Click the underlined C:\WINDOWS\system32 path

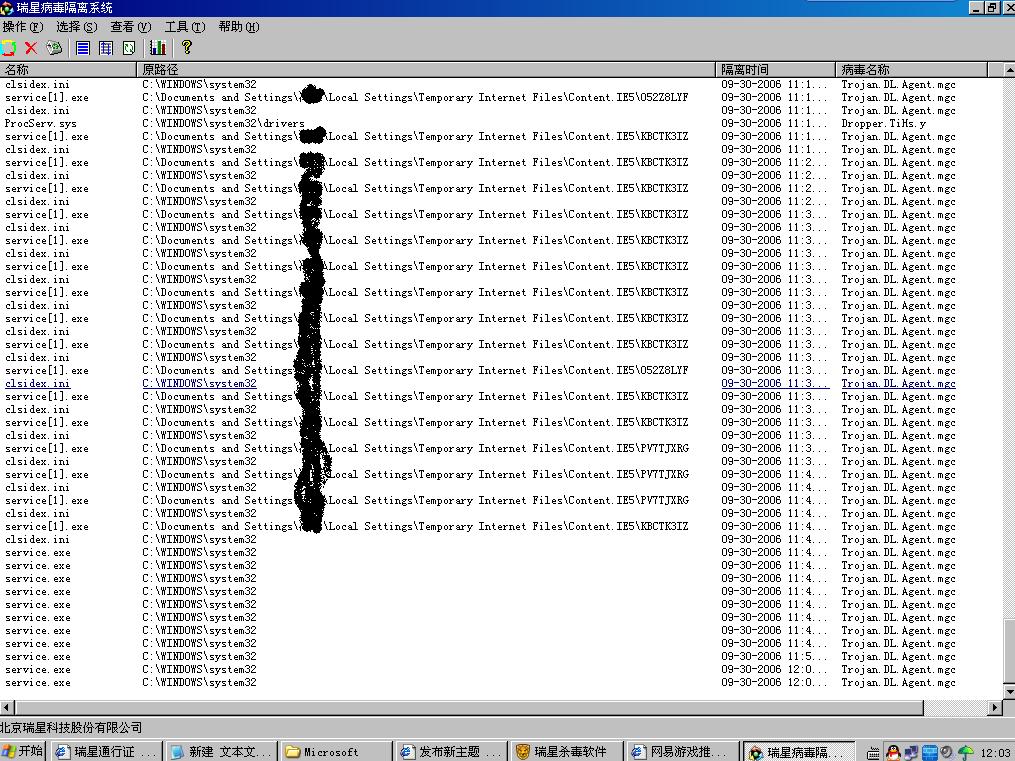click(199, 384)
